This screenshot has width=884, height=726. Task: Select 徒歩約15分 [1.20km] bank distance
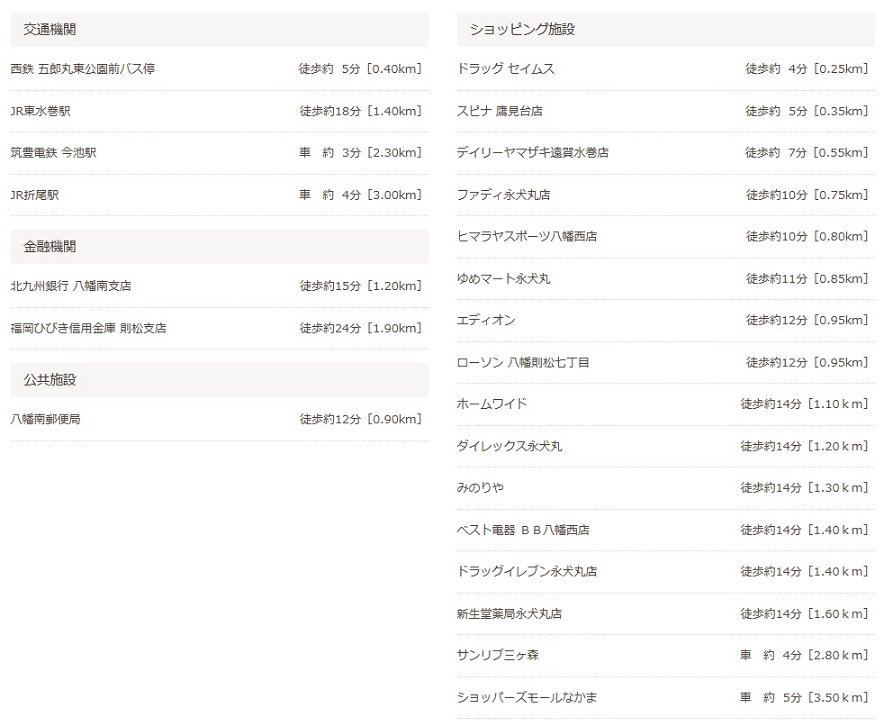[x=360, y=286]
